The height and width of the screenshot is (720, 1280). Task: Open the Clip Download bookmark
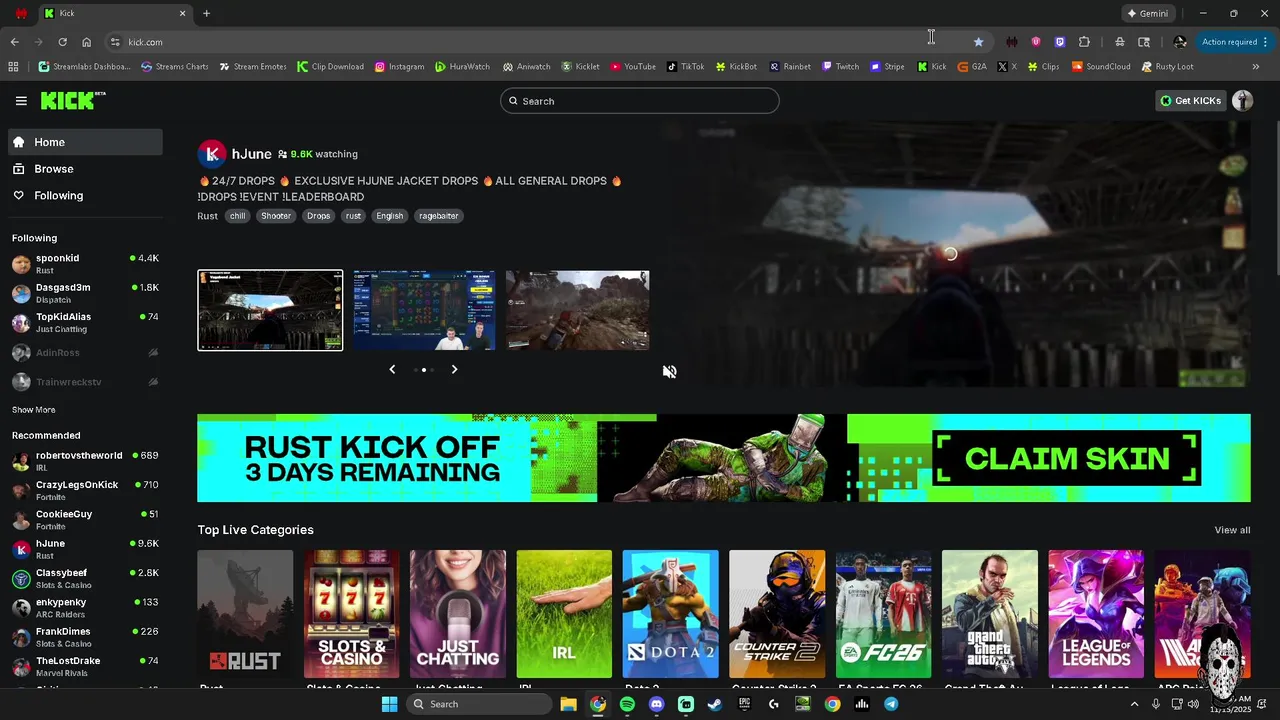pos(331,67)
